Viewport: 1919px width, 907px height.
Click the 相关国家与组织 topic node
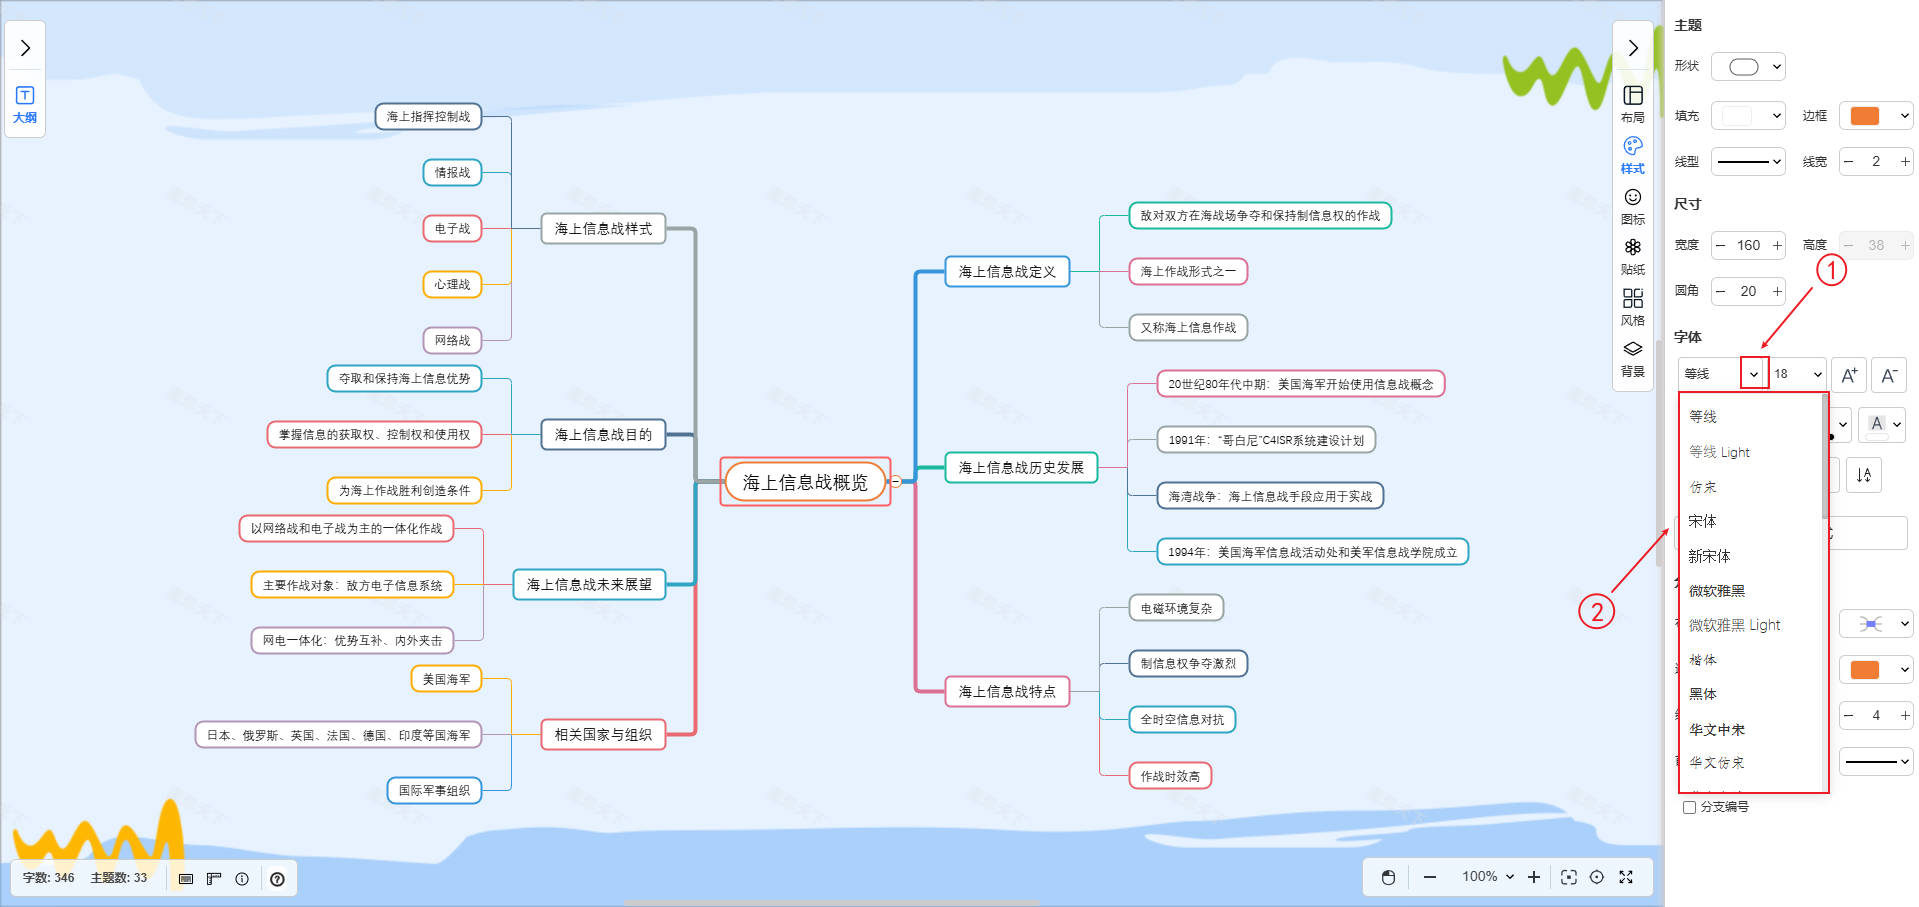pyautogui.click(x=603, y=735)
